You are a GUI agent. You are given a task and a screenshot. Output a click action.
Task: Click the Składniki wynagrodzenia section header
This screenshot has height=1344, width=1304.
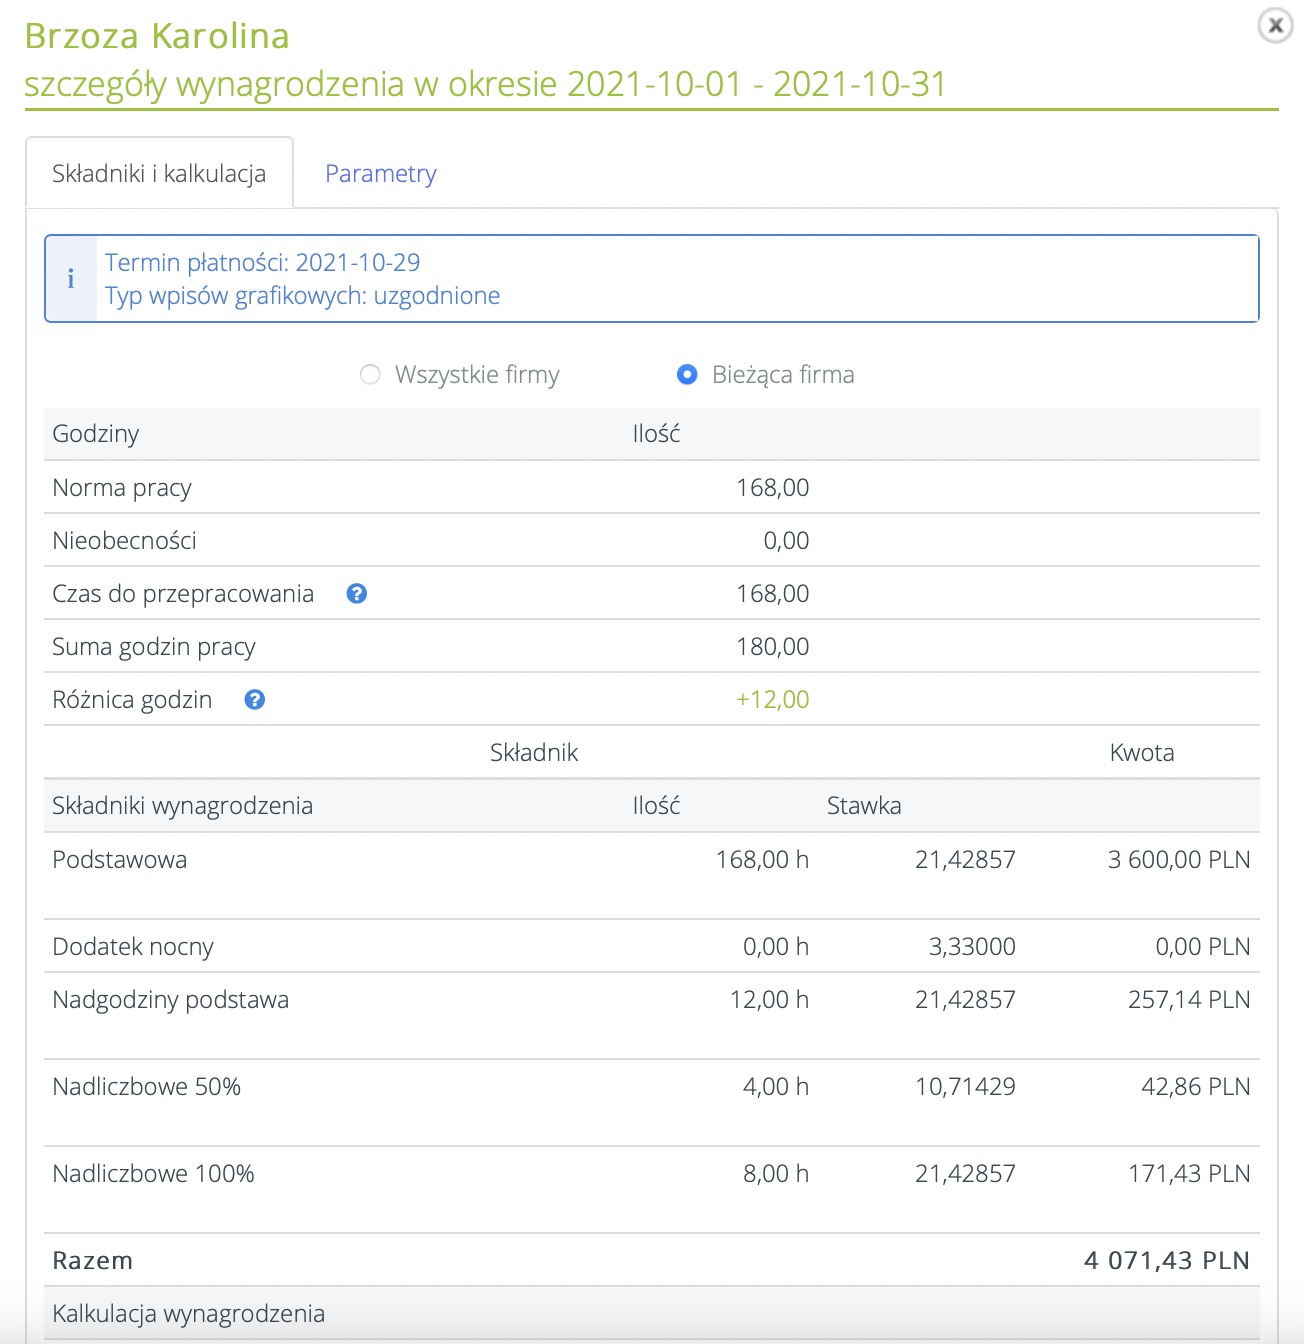pos(182,806)
